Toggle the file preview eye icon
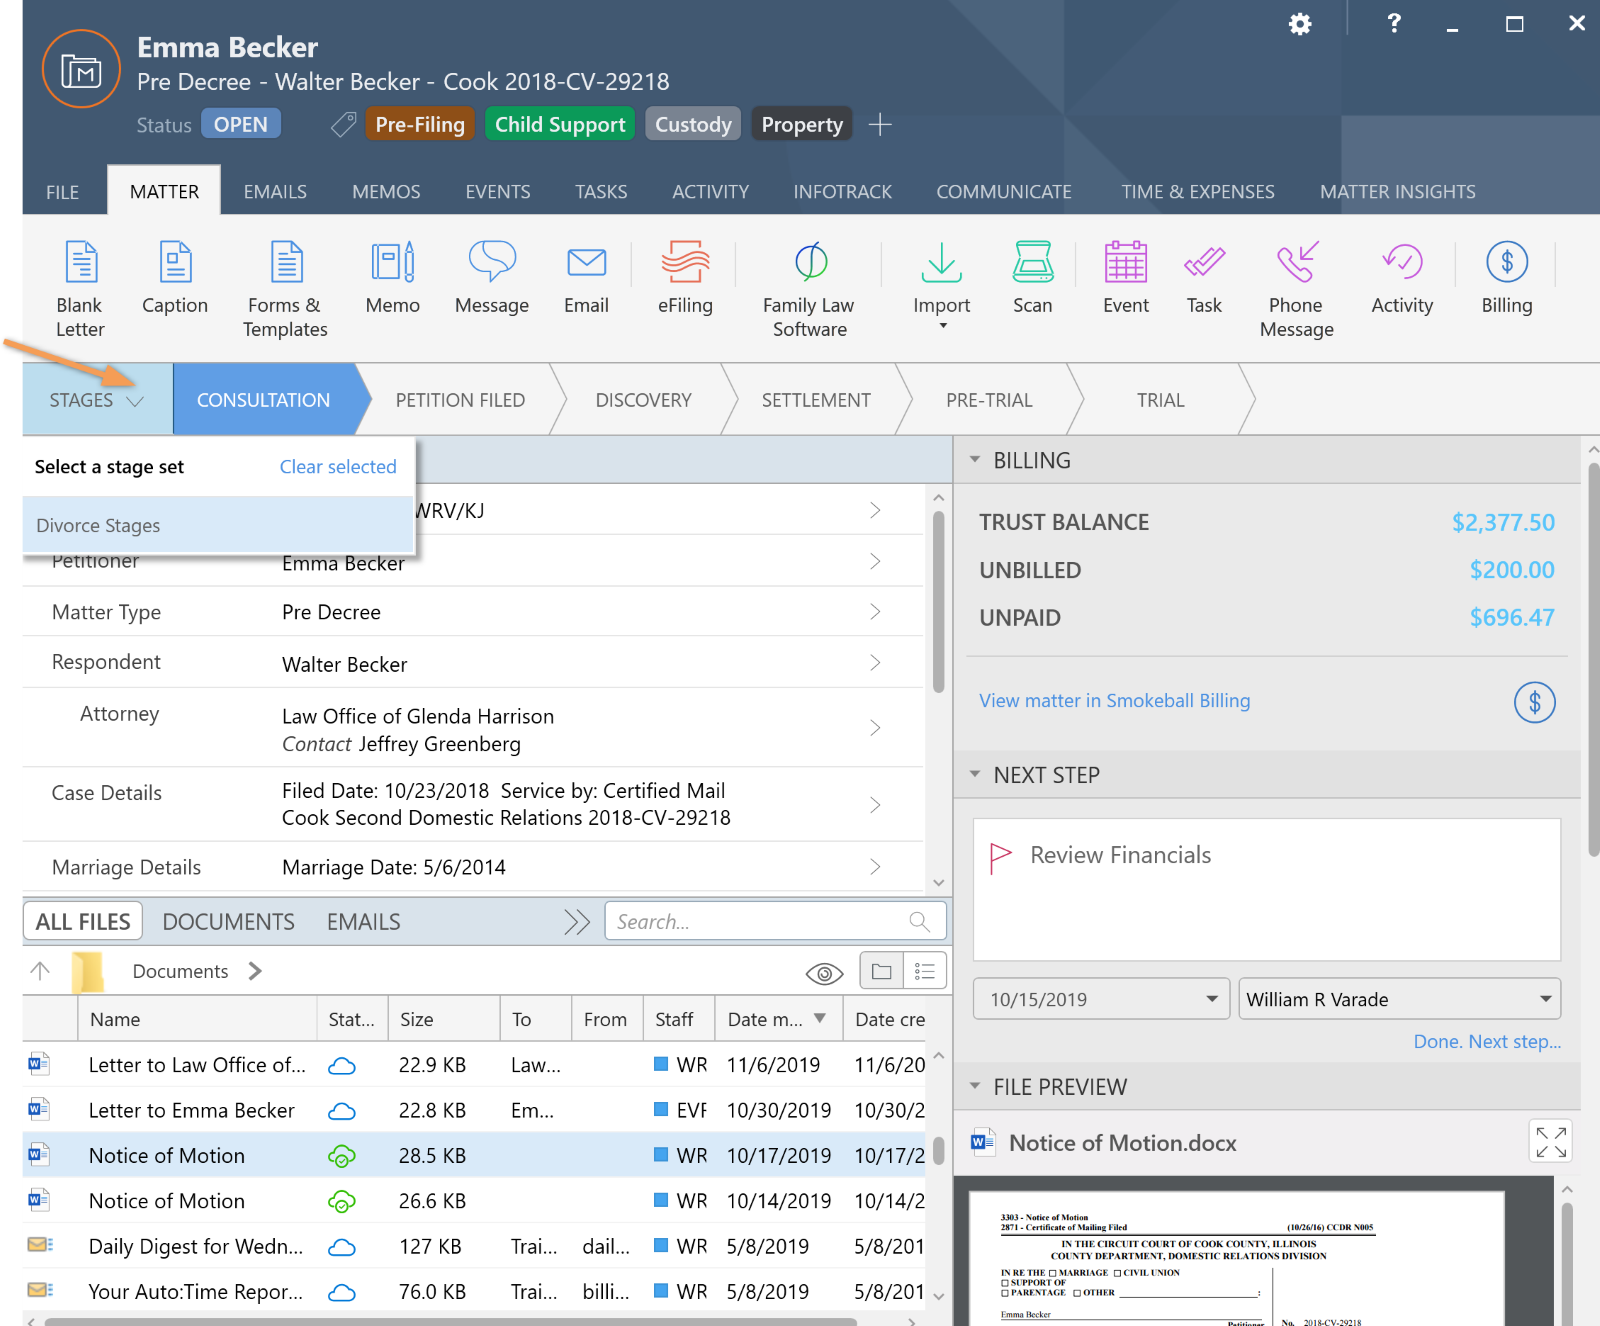The height and width of the screenshot is (1326, 1600). tap(824, 973)
